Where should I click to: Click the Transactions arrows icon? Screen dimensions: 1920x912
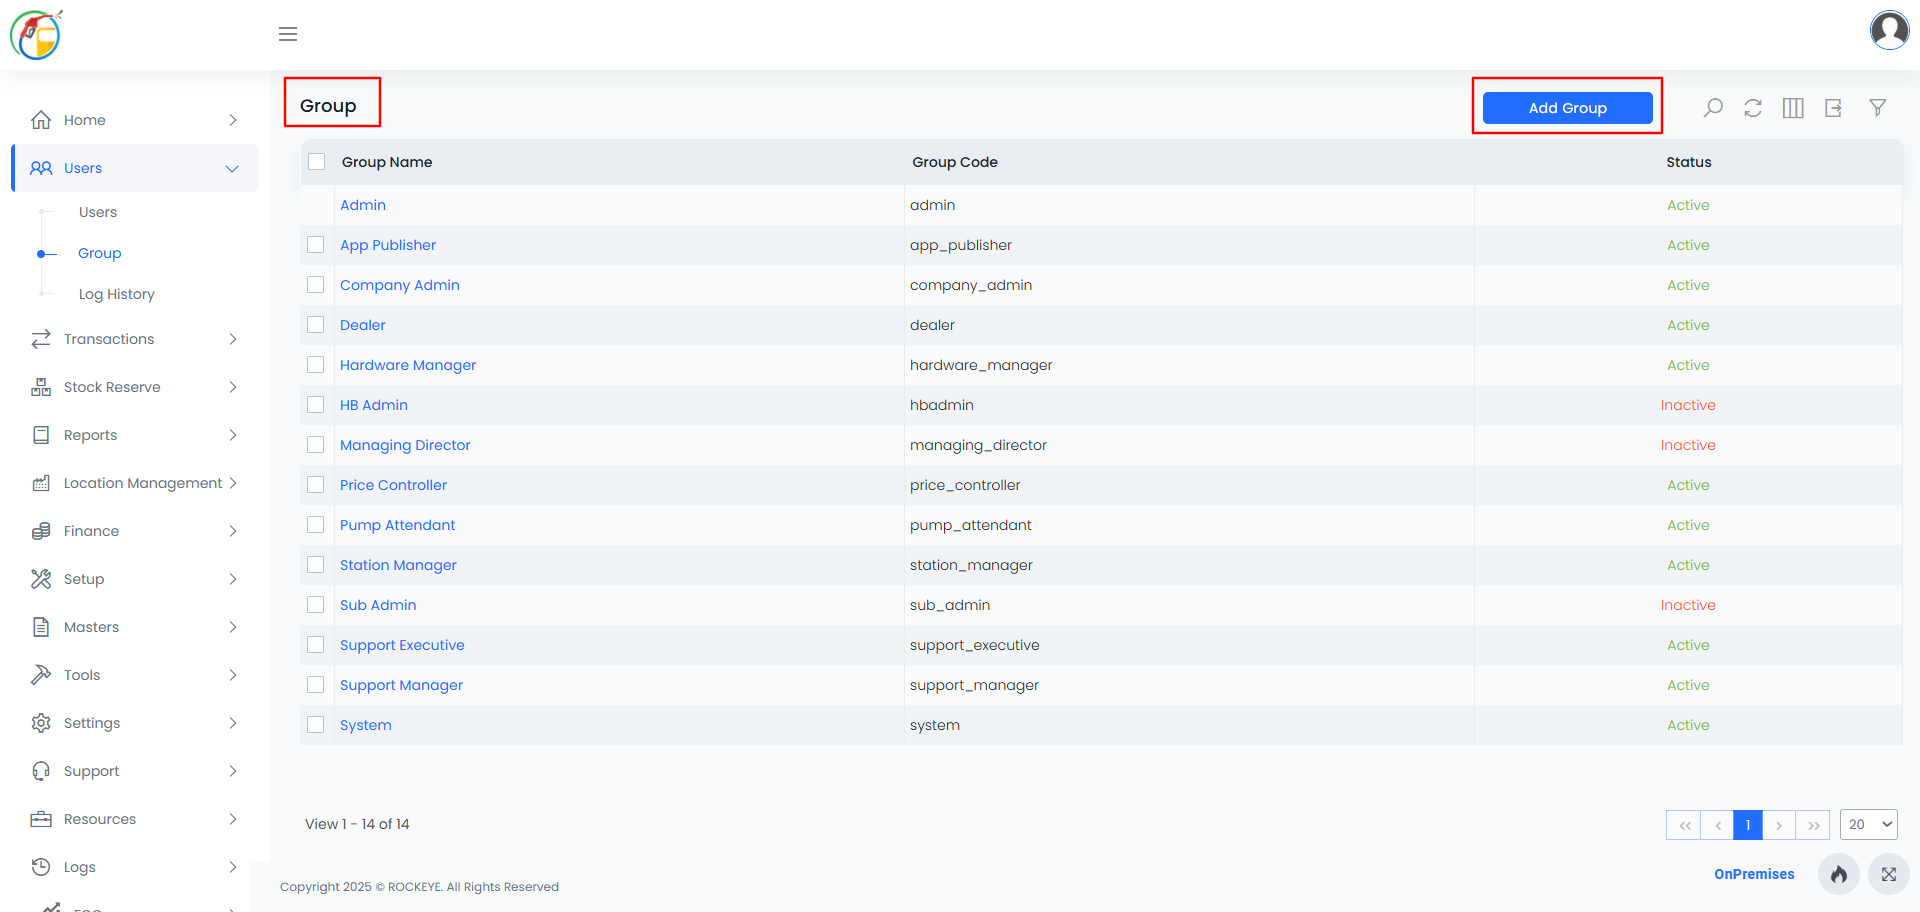41,339
